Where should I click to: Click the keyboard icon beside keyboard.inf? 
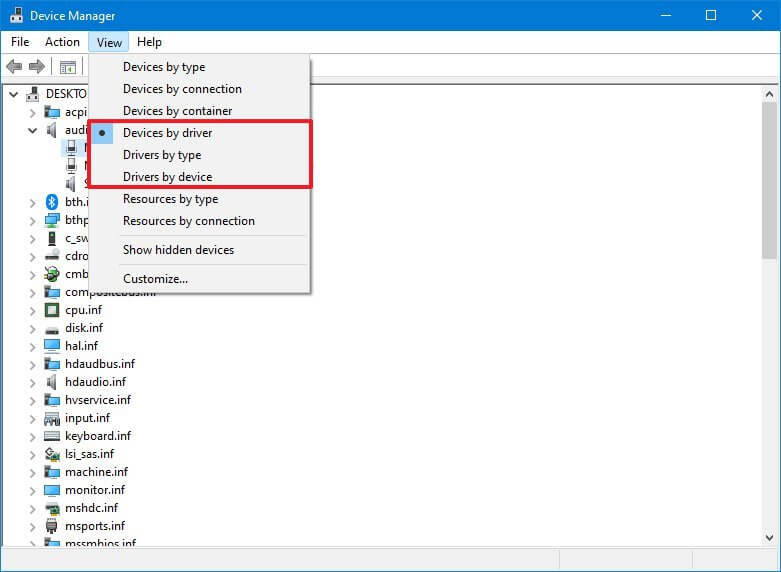[x=52, y=436]
